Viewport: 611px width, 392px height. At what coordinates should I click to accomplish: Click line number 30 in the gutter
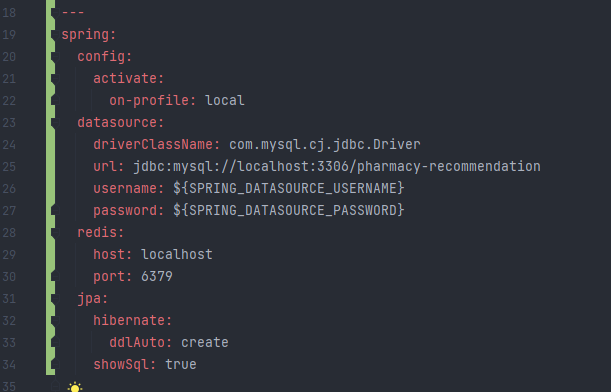click(x=9, y=277)
